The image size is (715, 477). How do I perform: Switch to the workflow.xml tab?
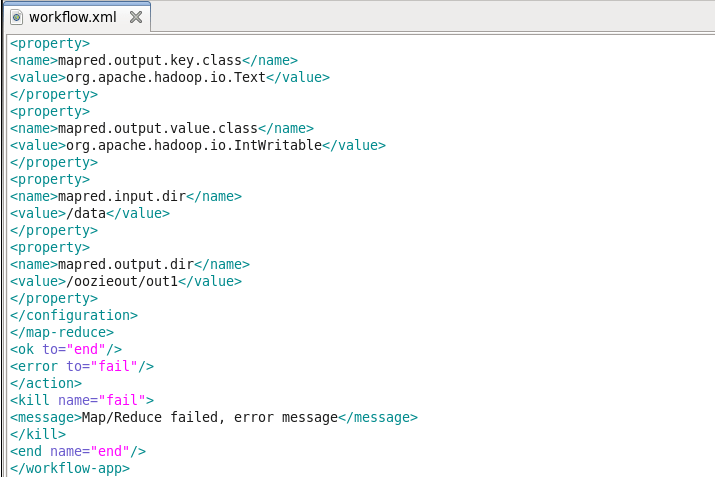[x=72, y=17]
